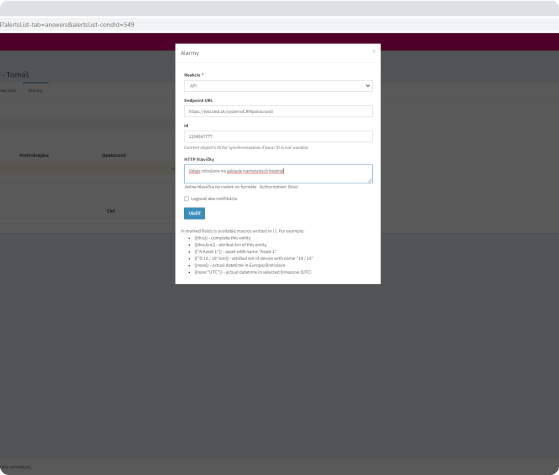
Task: Click the HTTP hlavičky field label
Action: pyautogui.click(x=199, y=159)
